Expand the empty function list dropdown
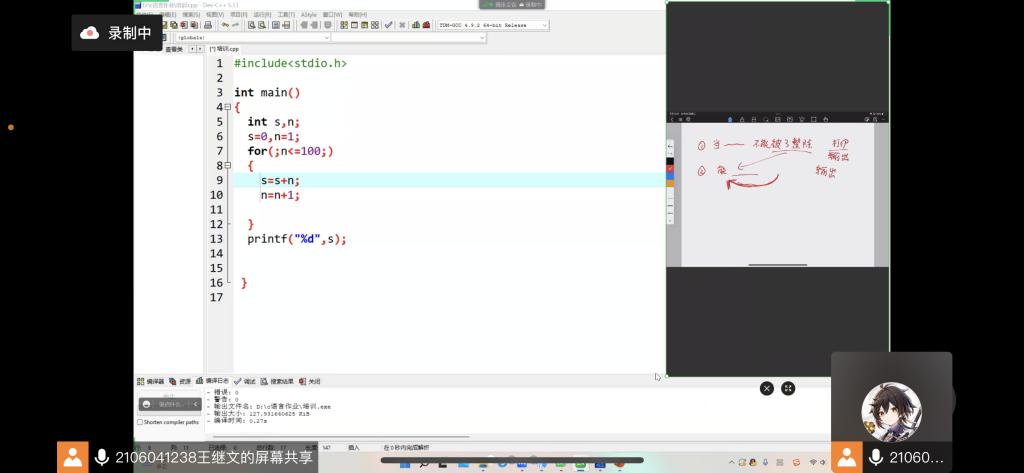This screenshot has height=473, width=1024. [x=481, y=37]
